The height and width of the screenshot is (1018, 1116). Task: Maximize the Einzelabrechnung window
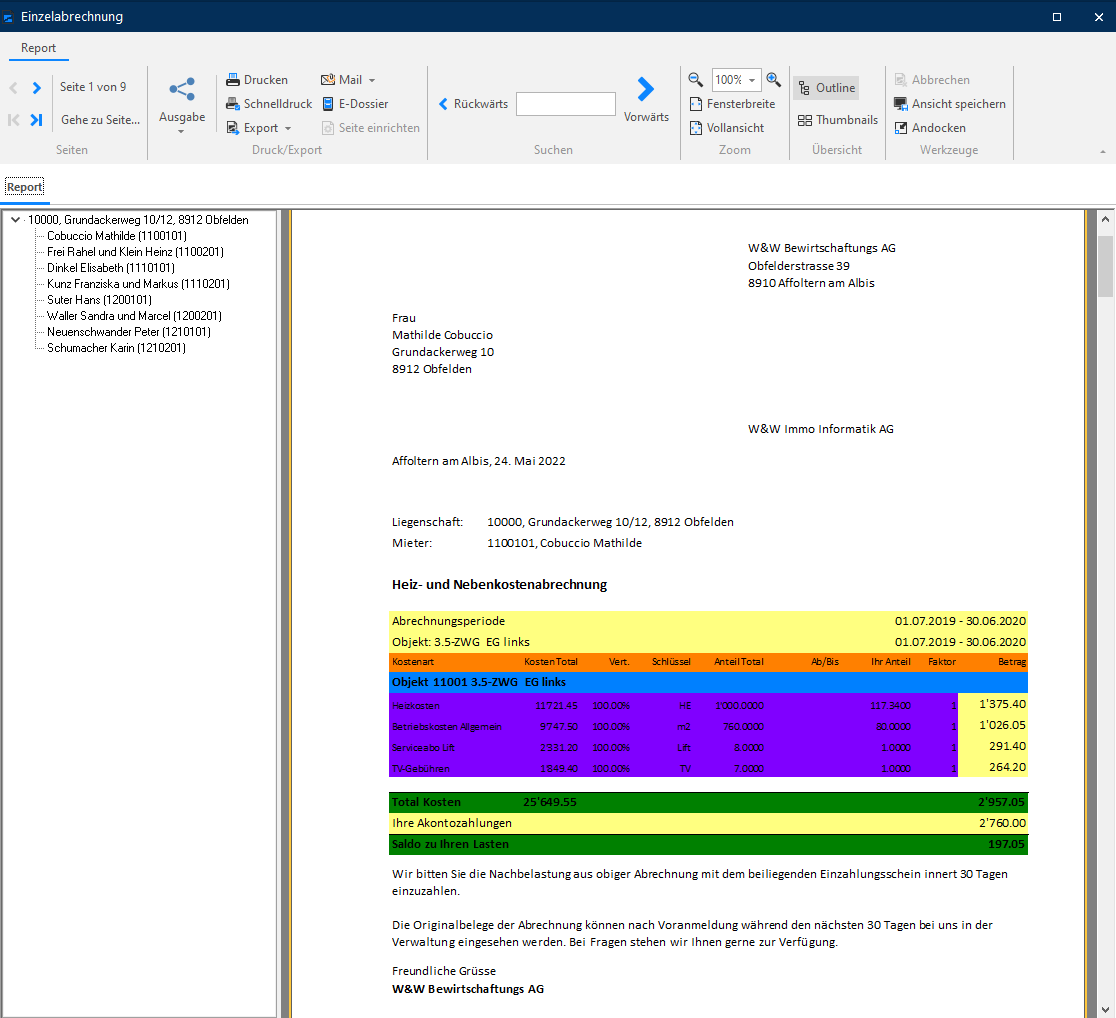click(x=1057, y=17)
